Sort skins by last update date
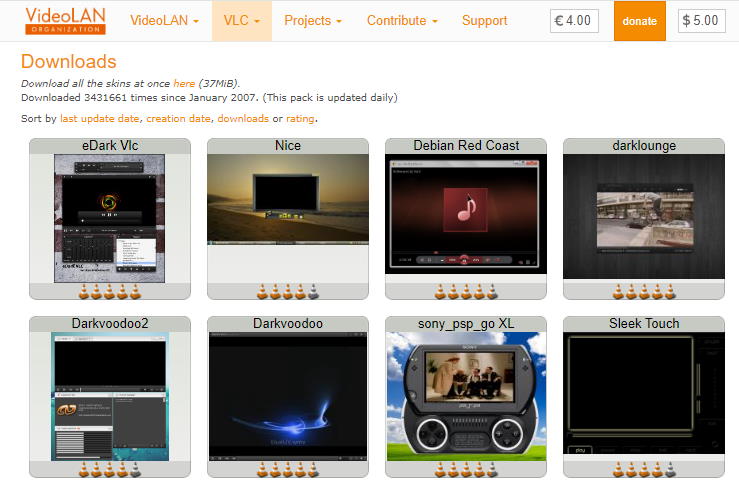739x489 pixels. (99, 119)
